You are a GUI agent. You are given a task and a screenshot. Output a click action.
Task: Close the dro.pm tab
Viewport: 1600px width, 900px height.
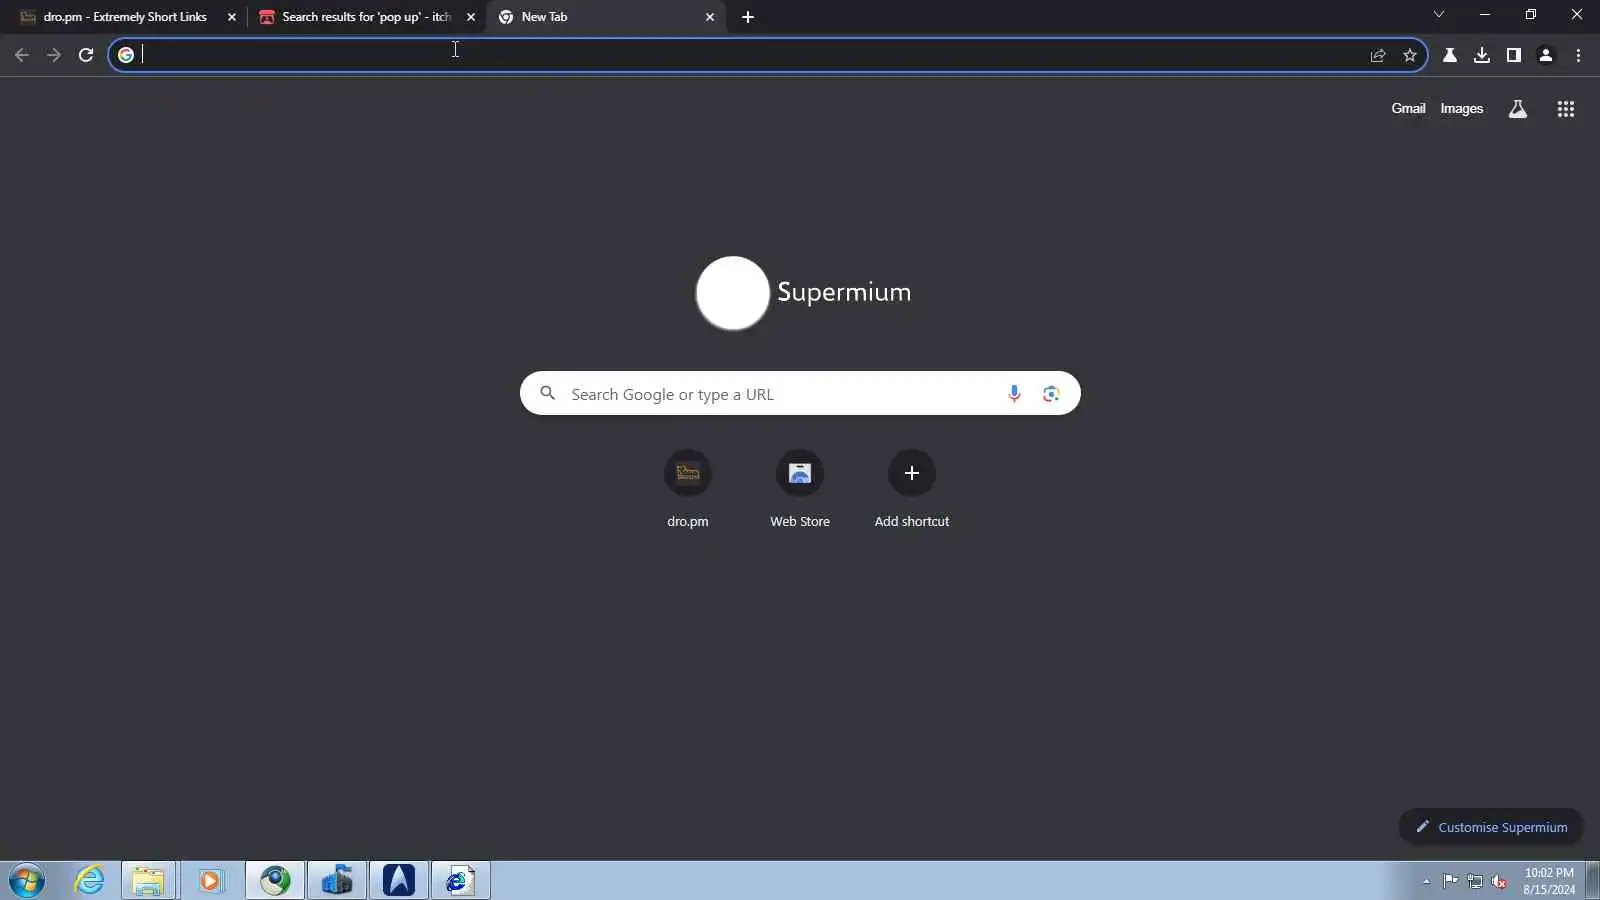pos(232,17)
